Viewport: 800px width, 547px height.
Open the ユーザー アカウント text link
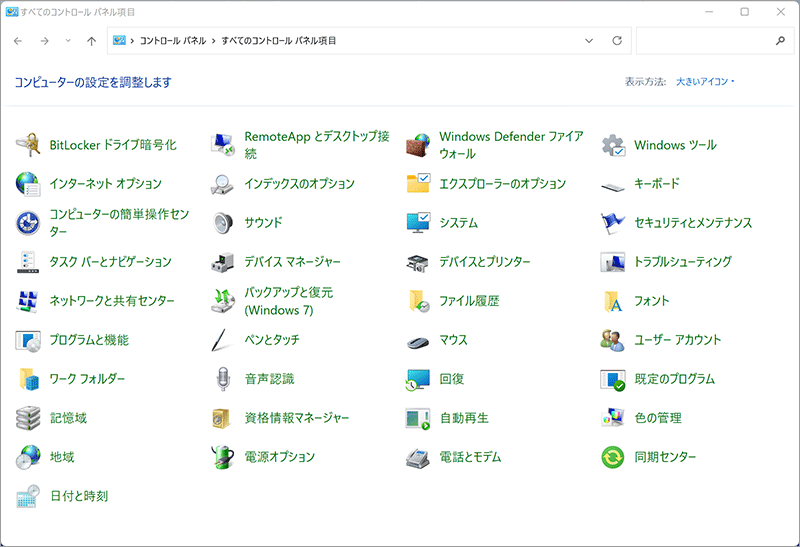click(678, 340)
